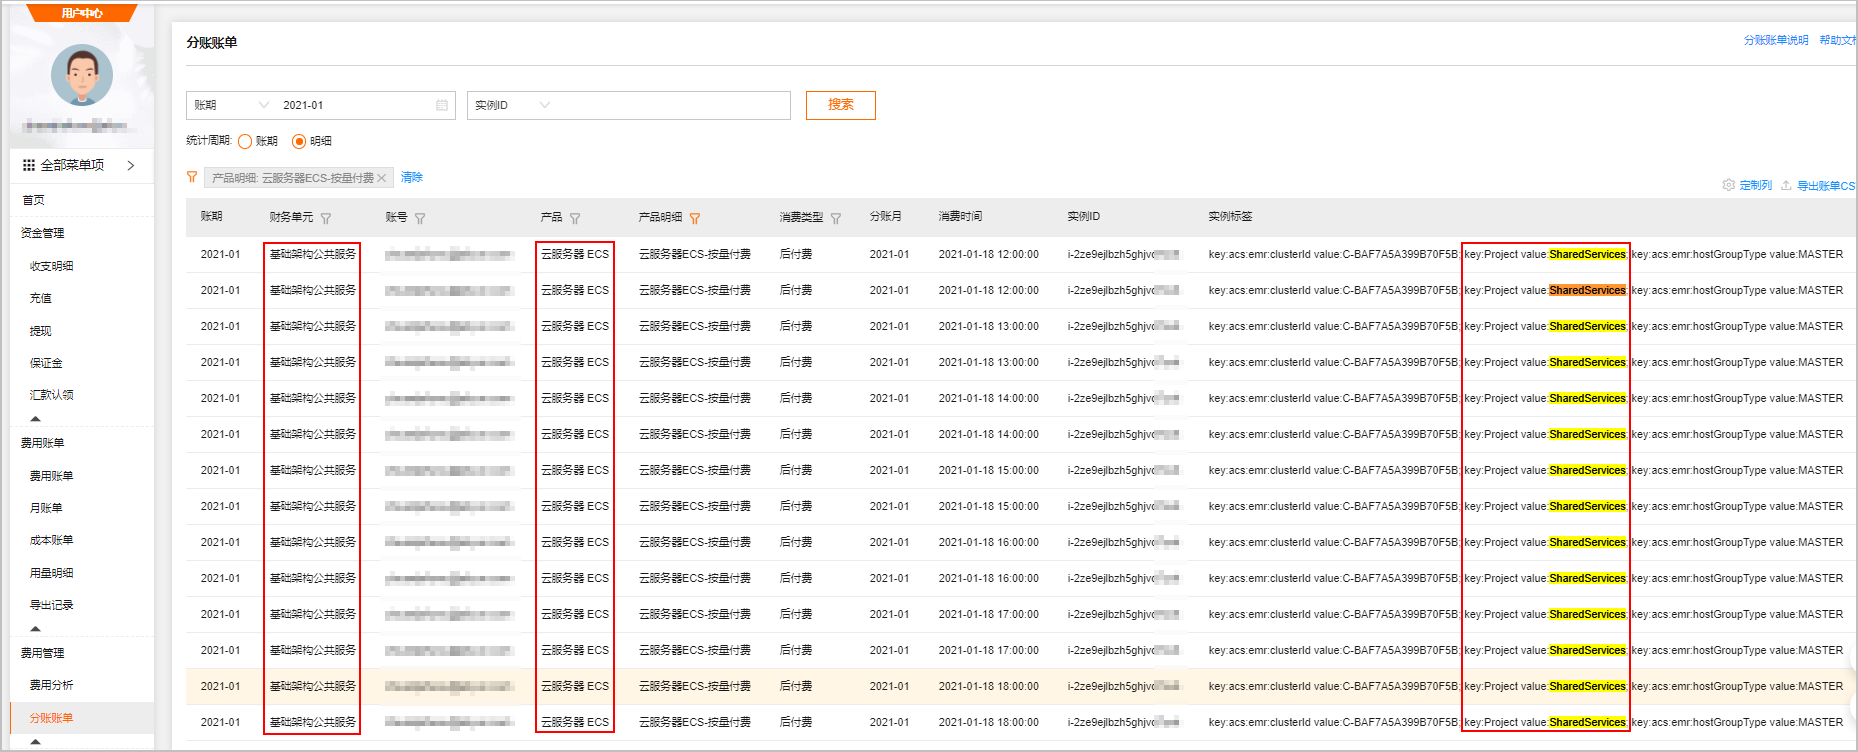Viewport: 1858px width, 752px height.
Task: Open the 分账账单说明 link
Action: pos(1776,40)
